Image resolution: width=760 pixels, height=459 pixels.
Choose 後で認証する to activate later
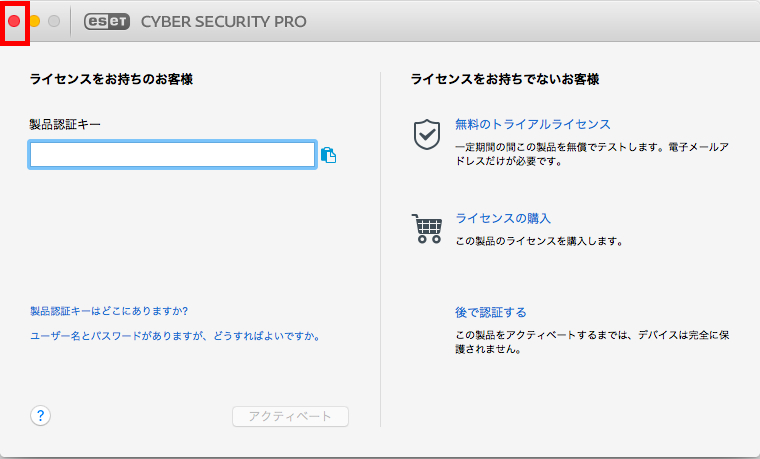pos(491,312)
